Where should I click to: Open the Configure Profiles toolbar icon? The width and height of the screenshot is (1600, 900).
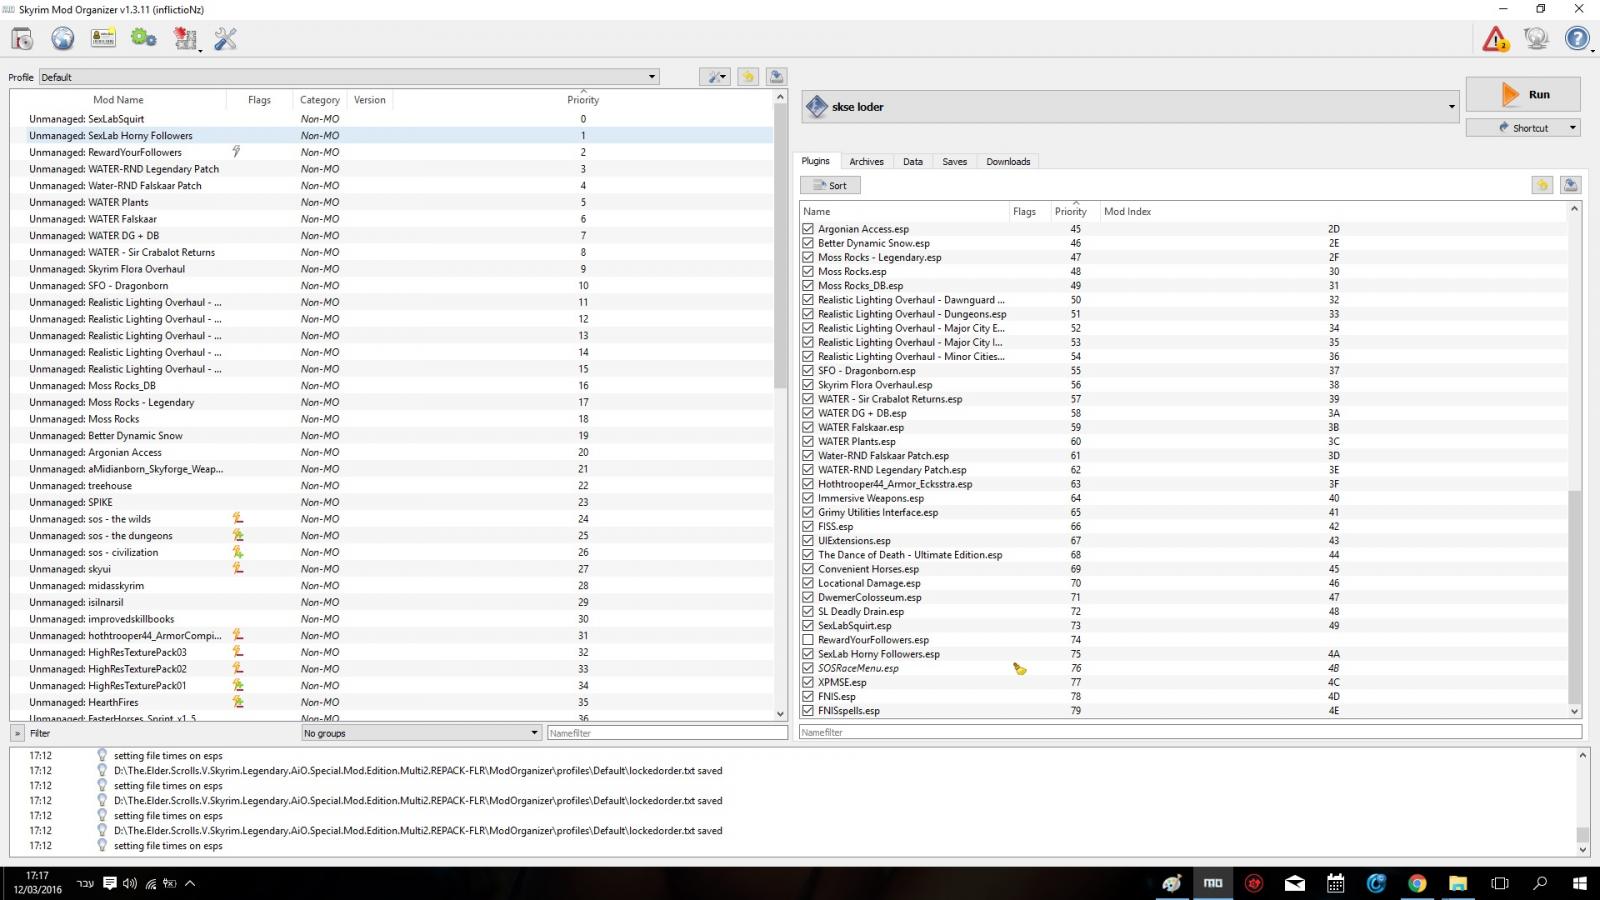coord(103,39)
